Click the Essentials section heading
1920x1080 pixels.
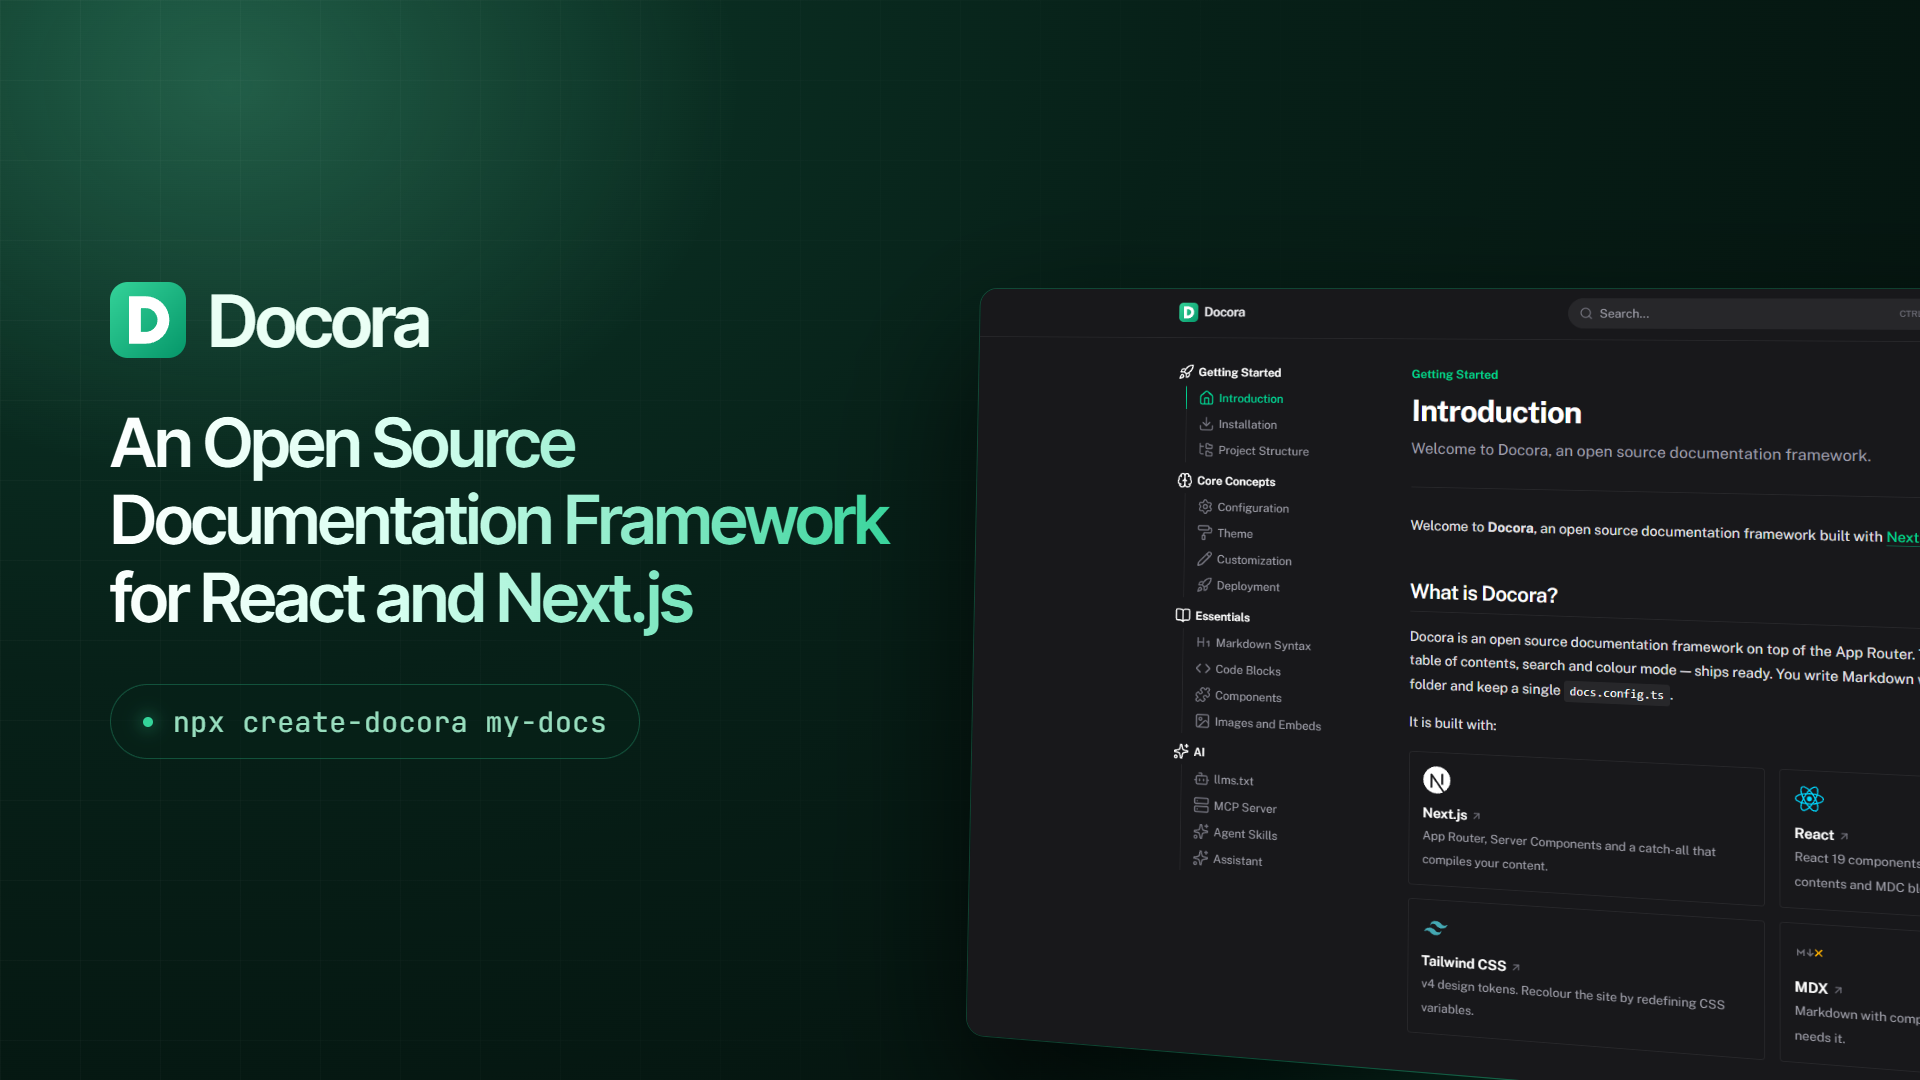pyautogui.click(x=1222, y=617)
